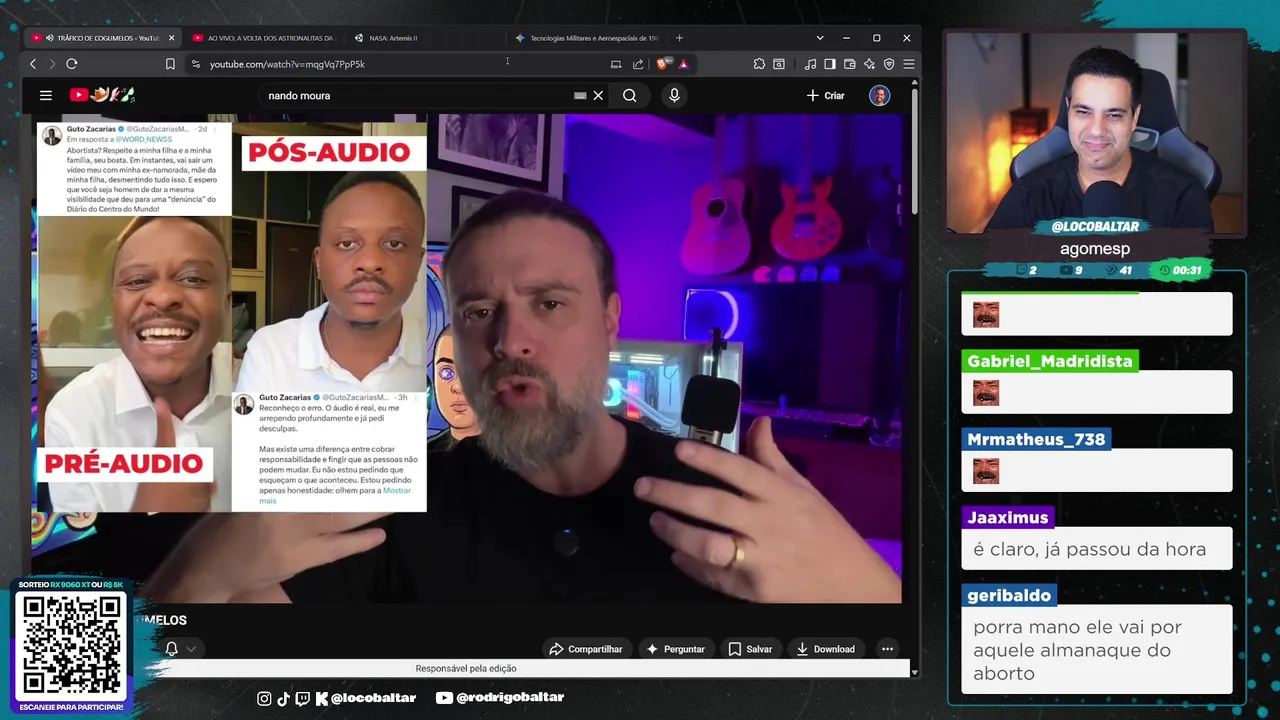Screen dimensions: 1280x720
Task: Click the Perguntar ask button
Action: 675,649
